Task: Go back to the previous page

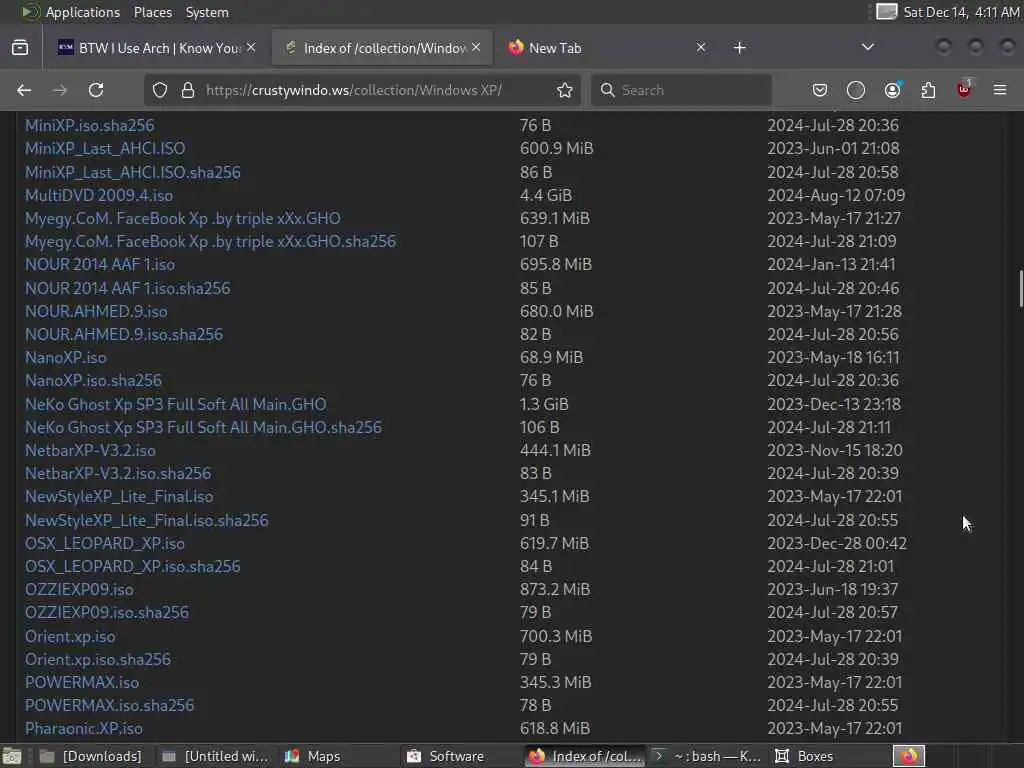Action: point(24,90)
